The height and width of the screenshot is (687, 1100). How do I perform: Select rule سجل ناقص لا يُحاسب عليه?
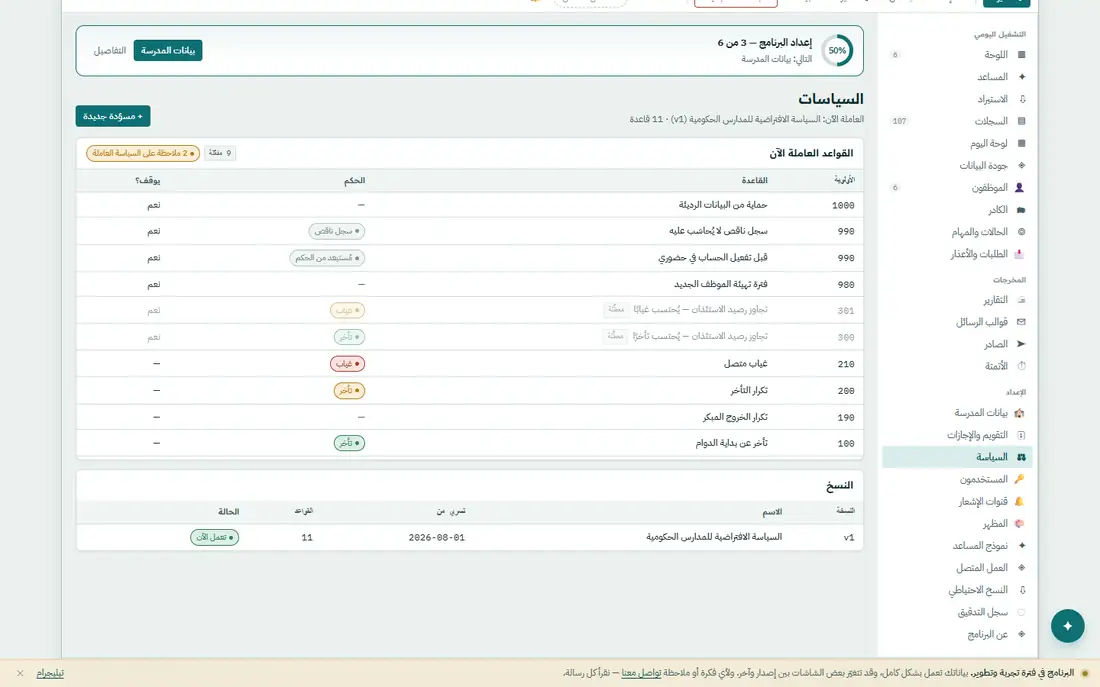click(x=469, y=231)
